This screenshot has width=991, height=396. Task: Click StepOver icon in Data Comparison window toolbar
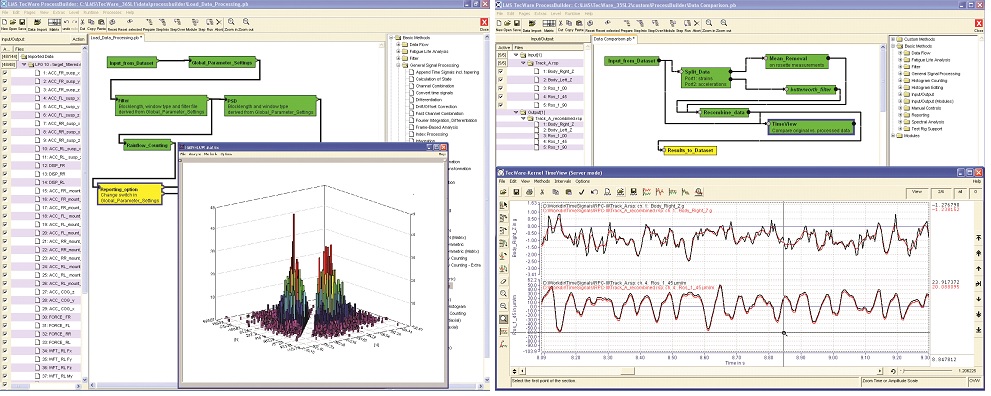(655, 23)
